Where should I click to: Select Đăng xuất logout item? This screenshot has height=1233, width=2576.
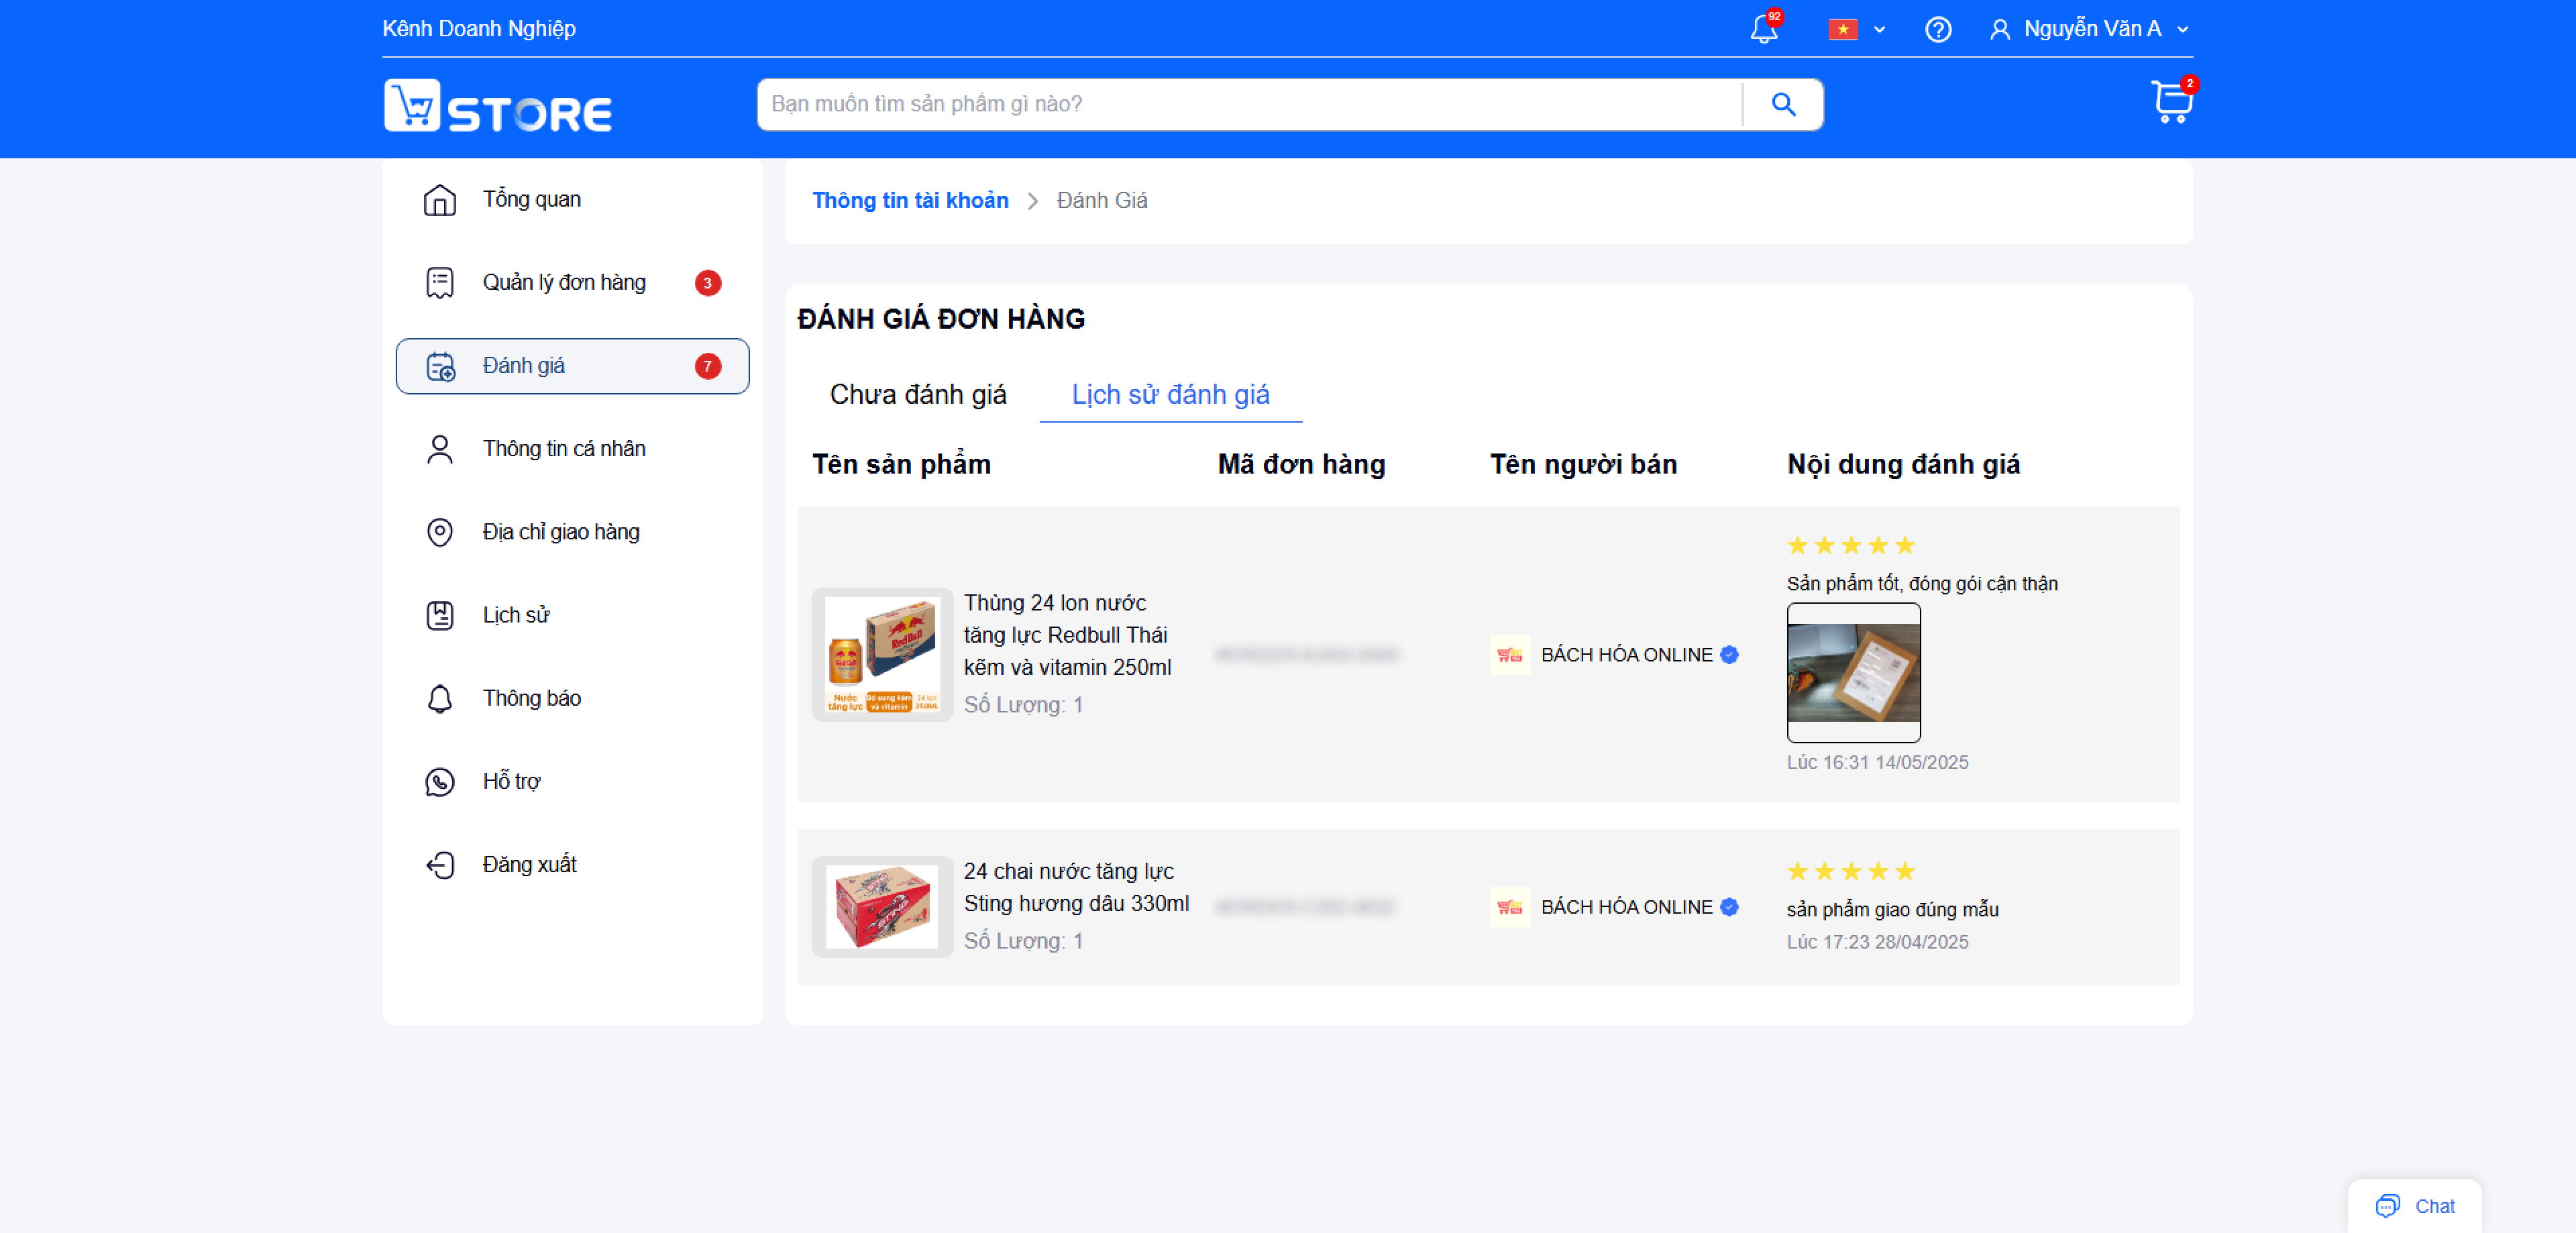(572, 864)
